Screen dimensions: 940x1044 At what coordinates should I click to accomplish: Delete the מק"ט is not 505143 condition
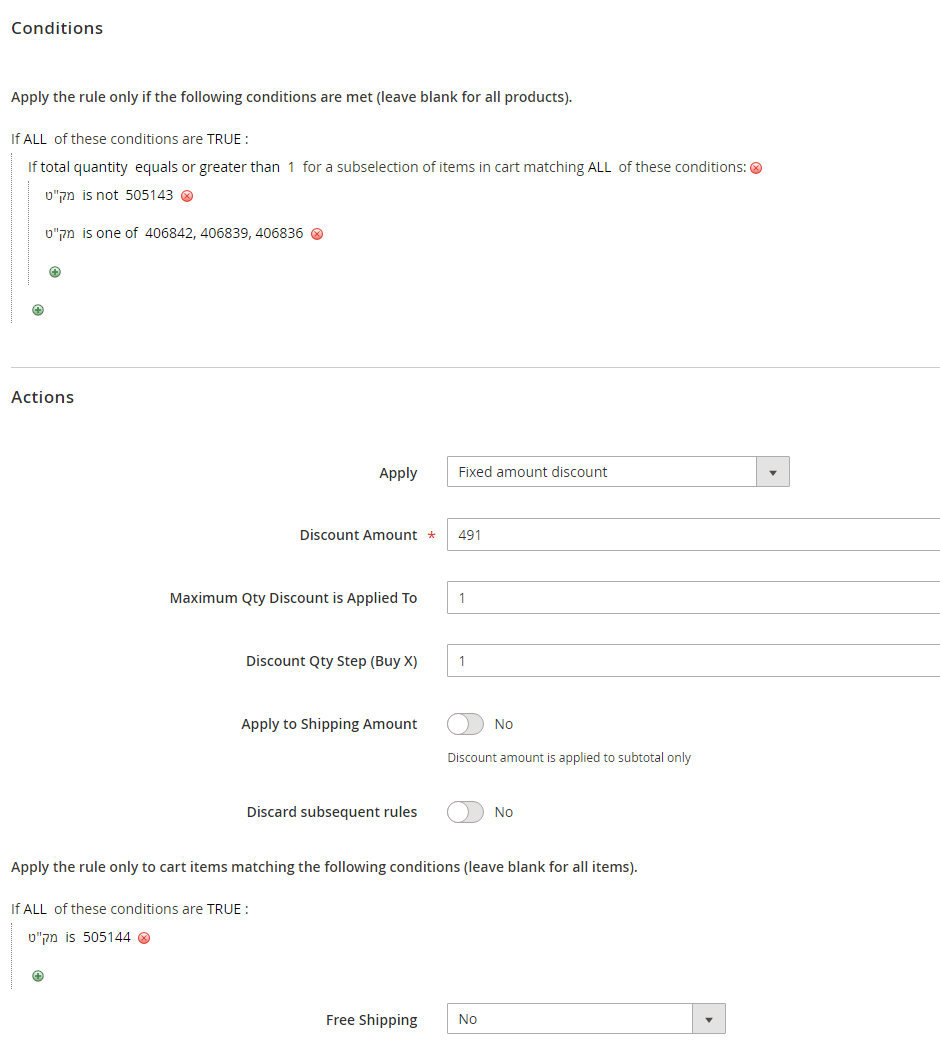click(x=187, y=195)
